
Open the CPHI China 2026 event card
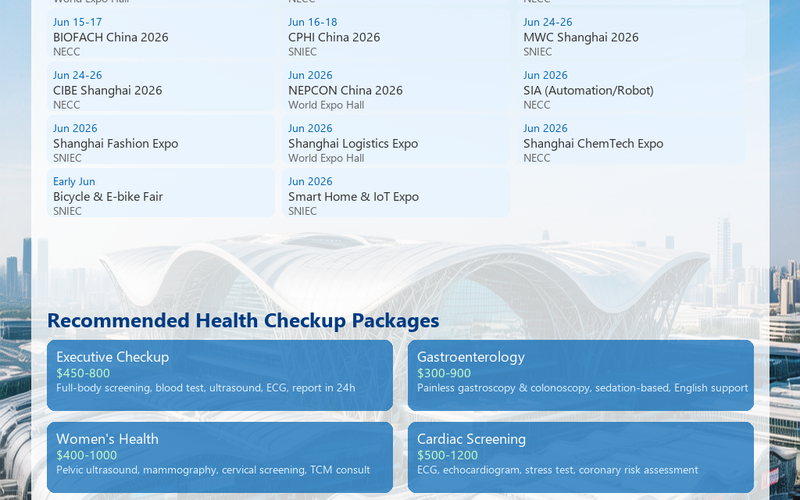click(396, 35)
